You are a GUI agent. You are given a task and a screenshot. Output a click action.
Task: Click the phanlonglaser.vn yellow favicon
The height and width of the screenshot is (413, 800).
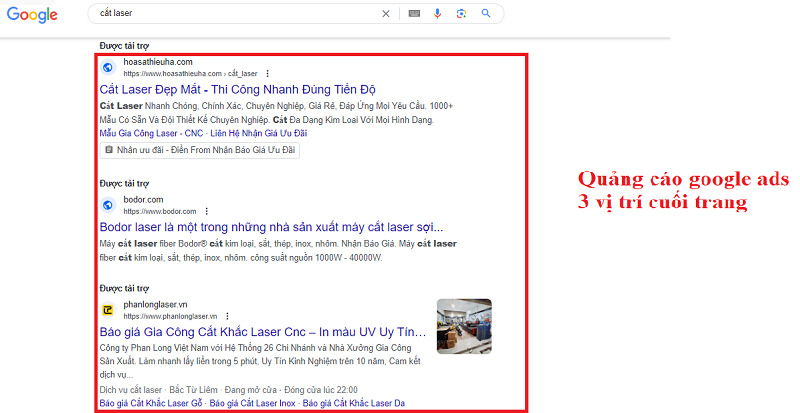pyautogui.click(x=108, y=310)
